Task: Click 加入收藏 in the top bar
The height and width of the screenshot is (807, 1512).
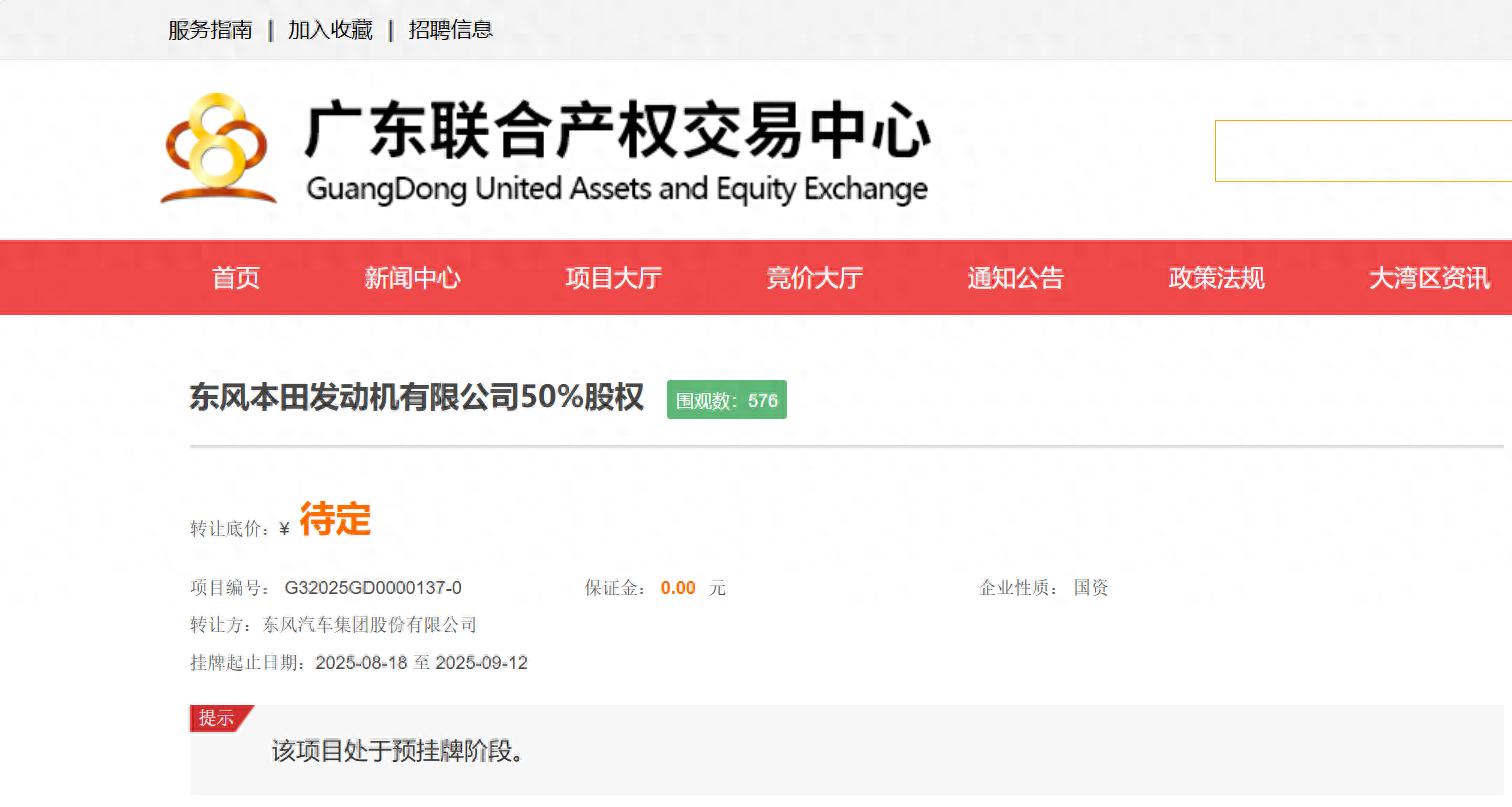Action: point(330,30)
